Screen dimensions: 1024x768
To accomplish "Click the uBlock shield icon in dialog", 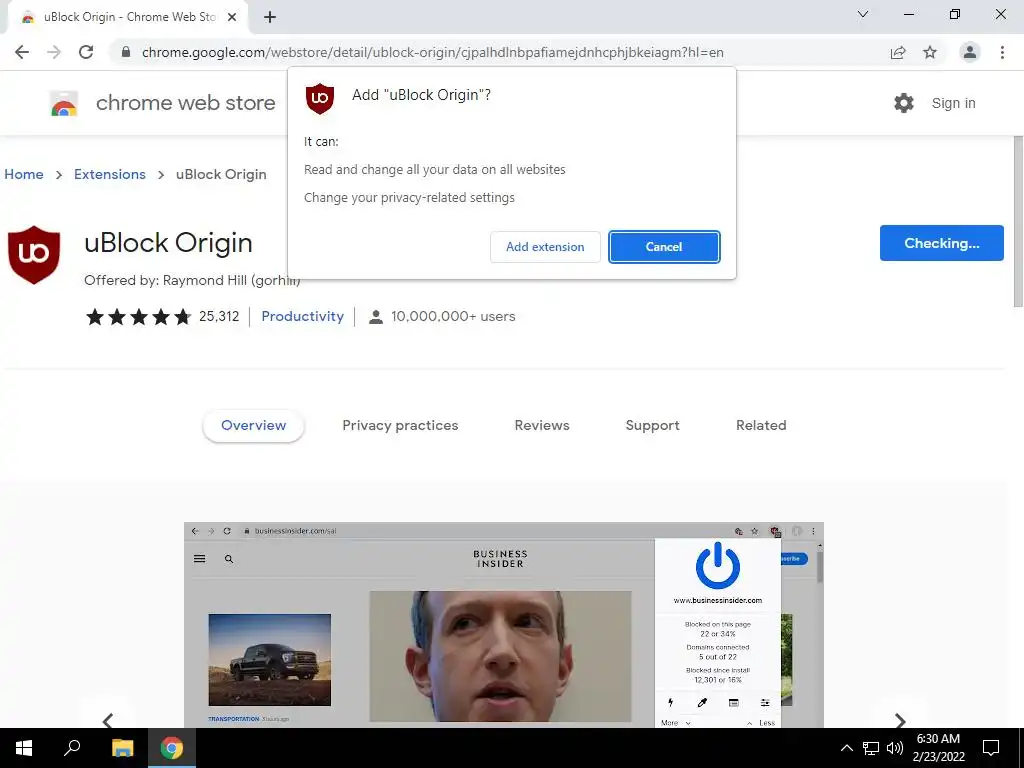I will pyautogui.click(x=320, y=99).
